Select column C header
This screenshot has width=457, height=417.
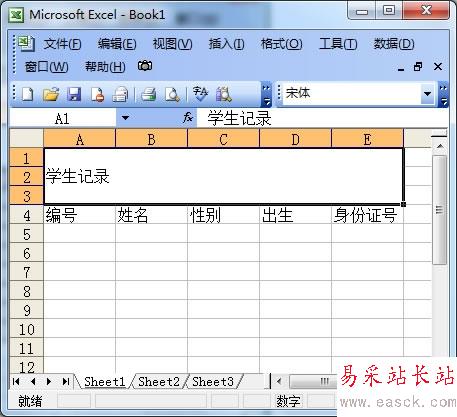[223, 139]
